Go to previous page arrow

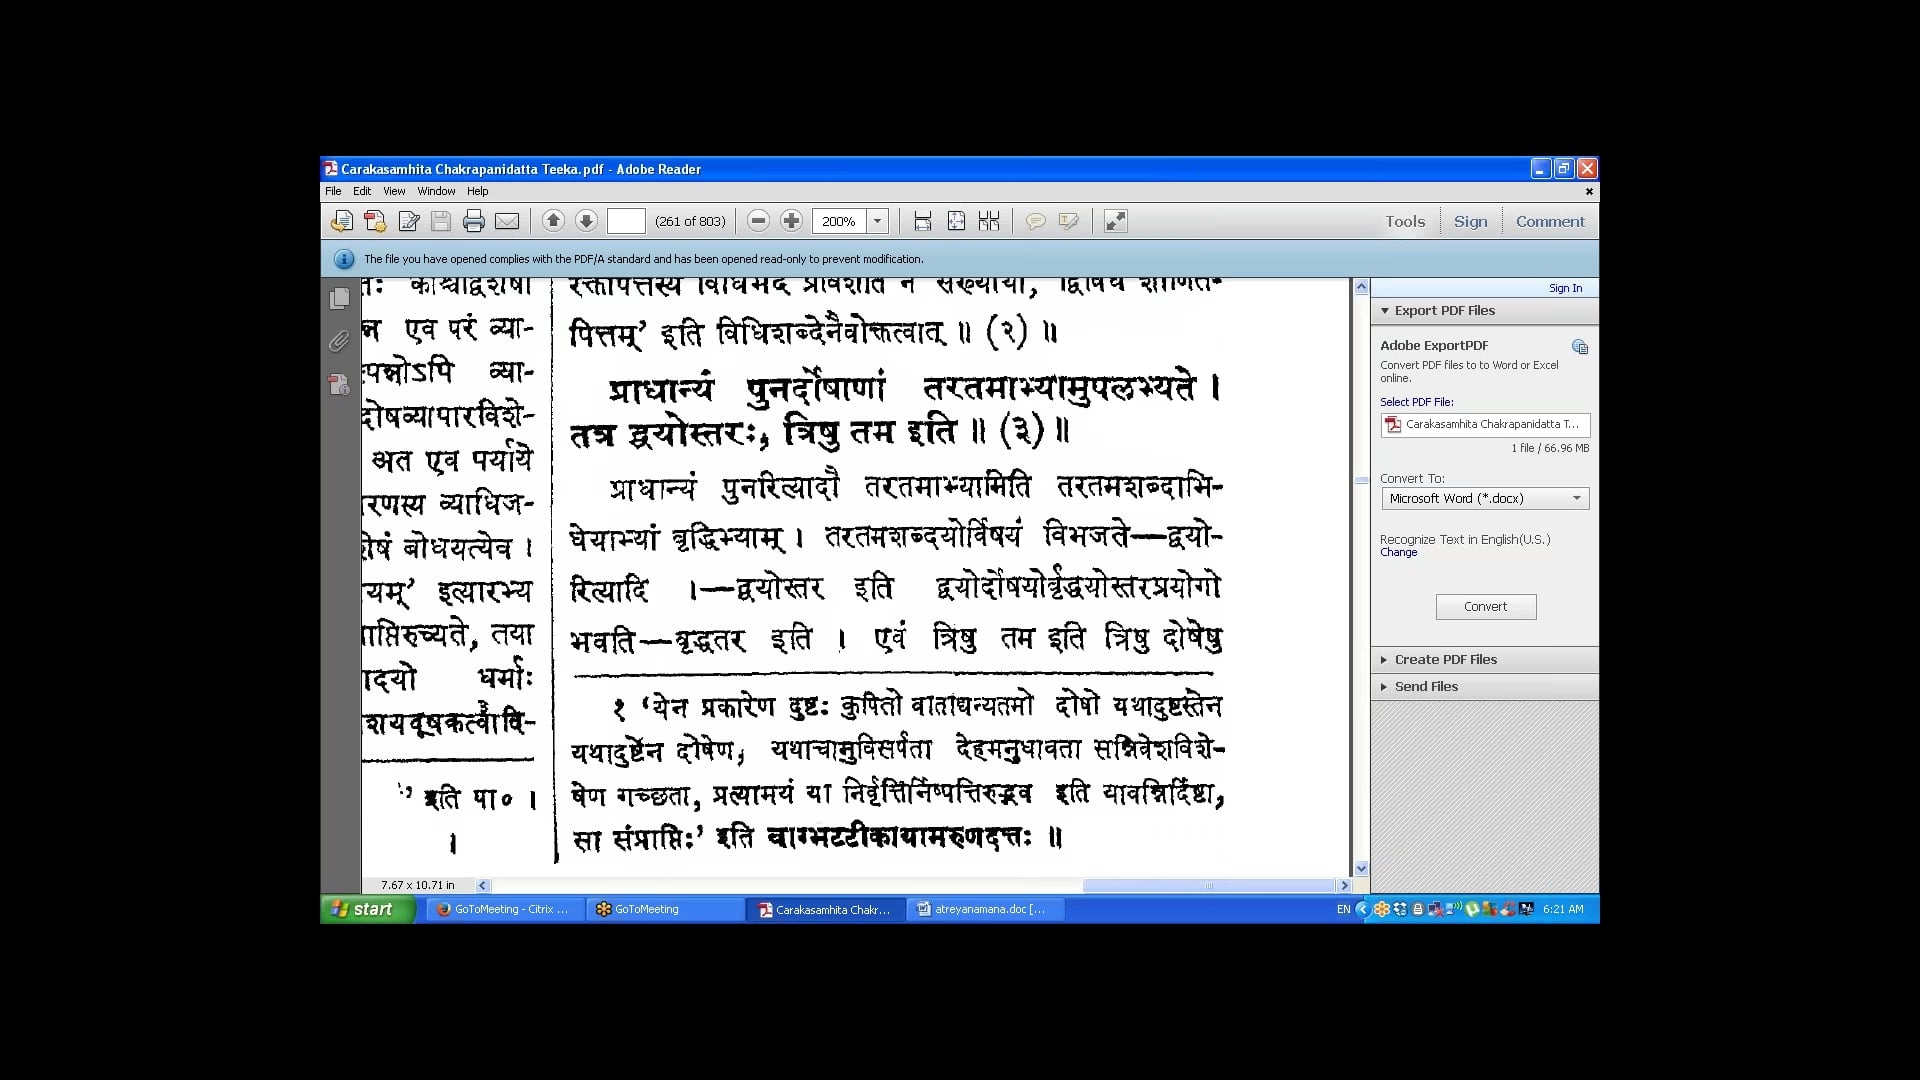[553, 221]
